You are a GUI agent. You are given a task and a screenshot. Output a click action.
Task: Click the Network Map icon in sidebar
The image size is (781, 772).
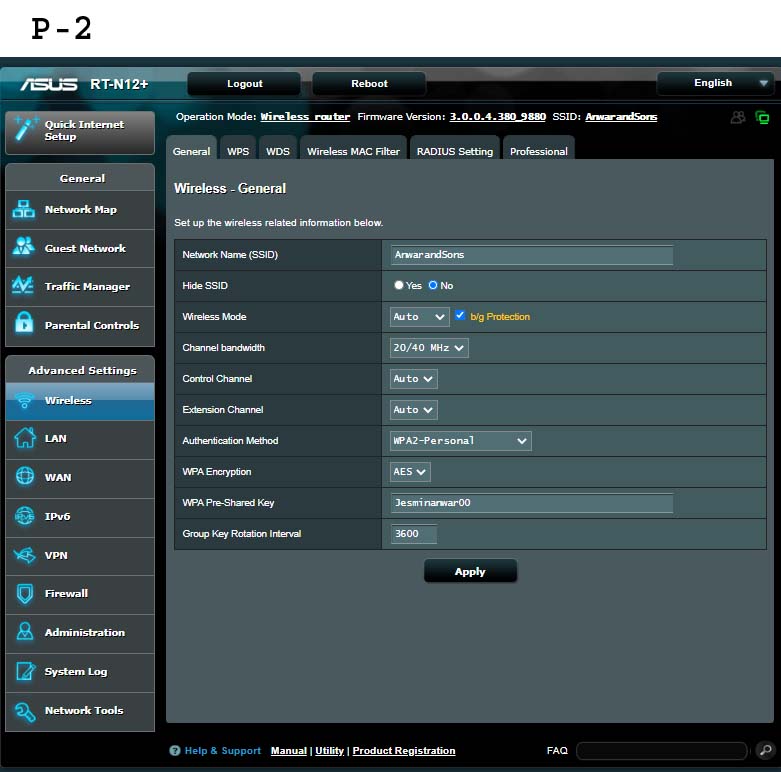click(x=24, y=210)
